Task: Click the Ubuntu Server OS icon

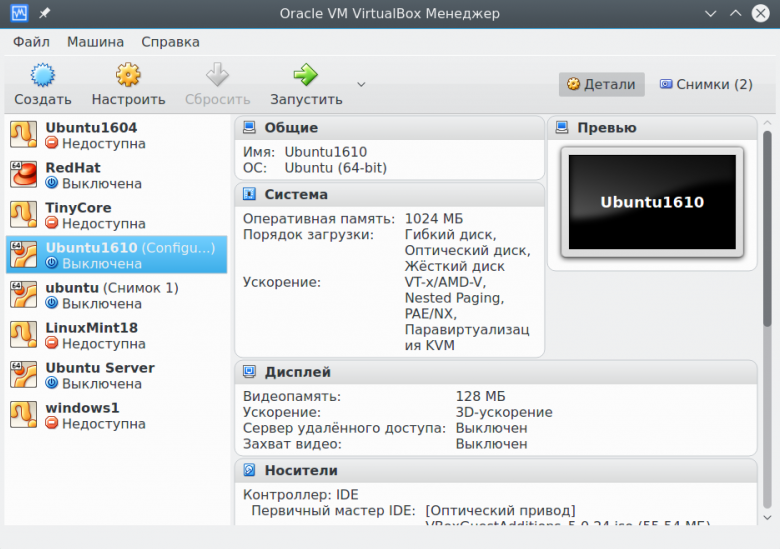Action: [23, 375]
